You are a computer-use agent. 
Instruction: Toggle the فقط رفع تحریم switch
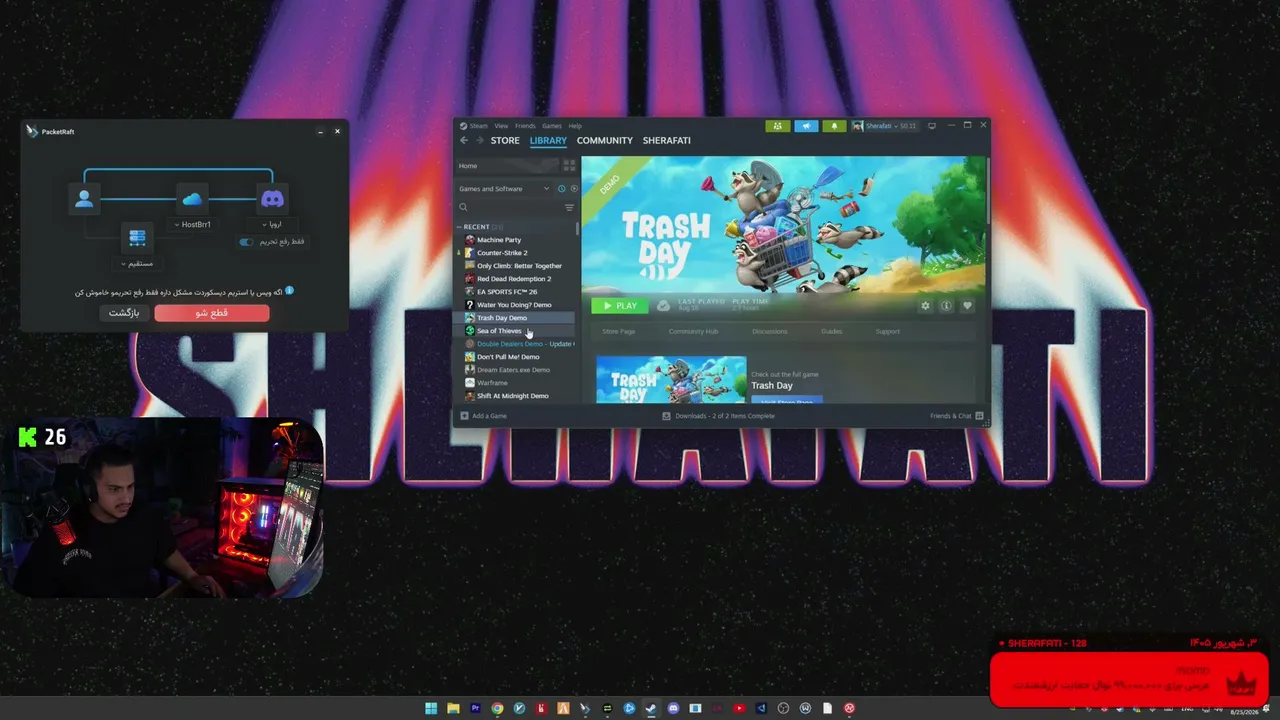(x=246, y=242)
